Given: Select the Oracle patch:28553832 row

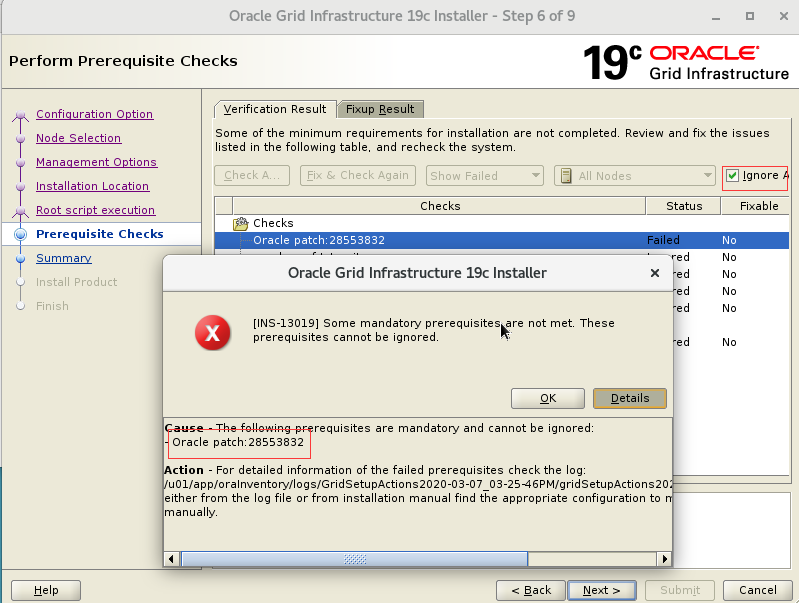Looking at the screenshot, I should tap(501, 240).
